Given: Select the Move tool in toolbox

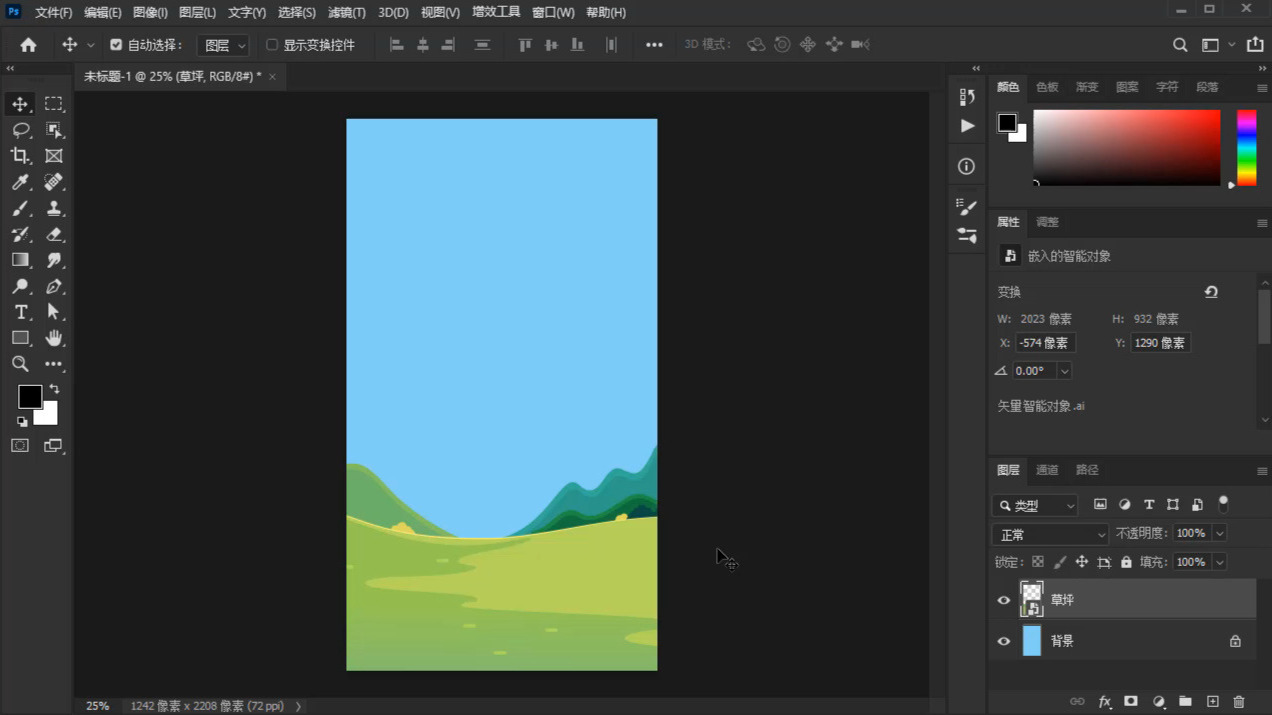Looking at the screenshot, I should (20, 104).
